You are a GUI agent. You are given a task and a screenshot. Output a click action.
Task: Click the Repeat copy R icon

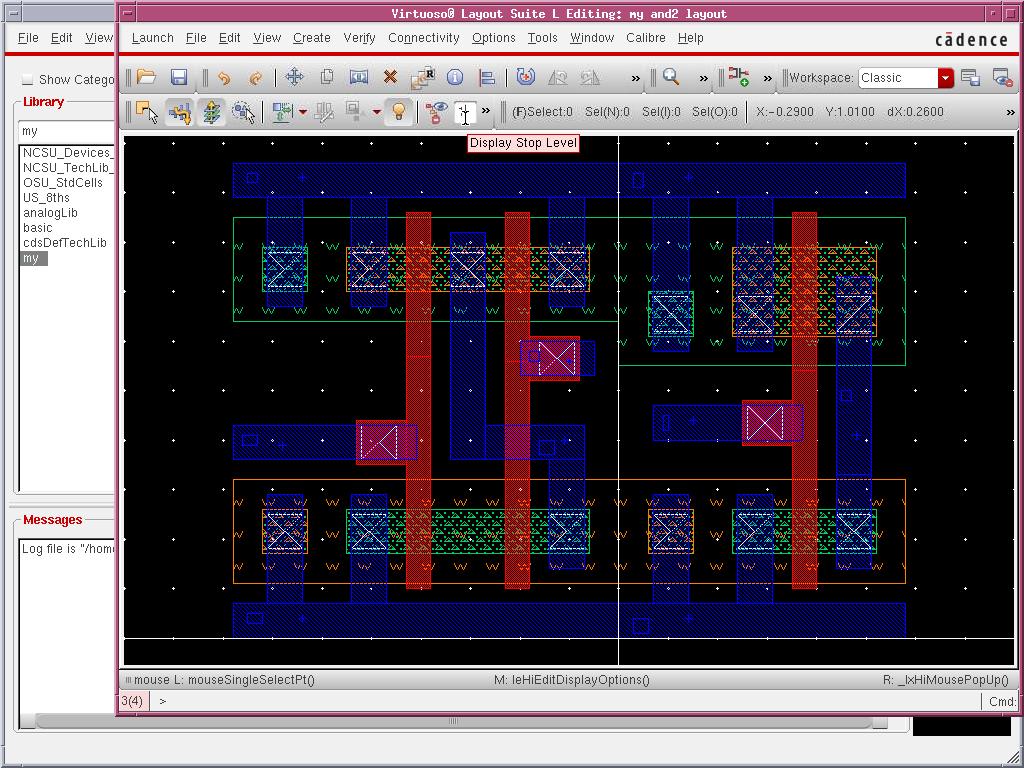(423, 78)
